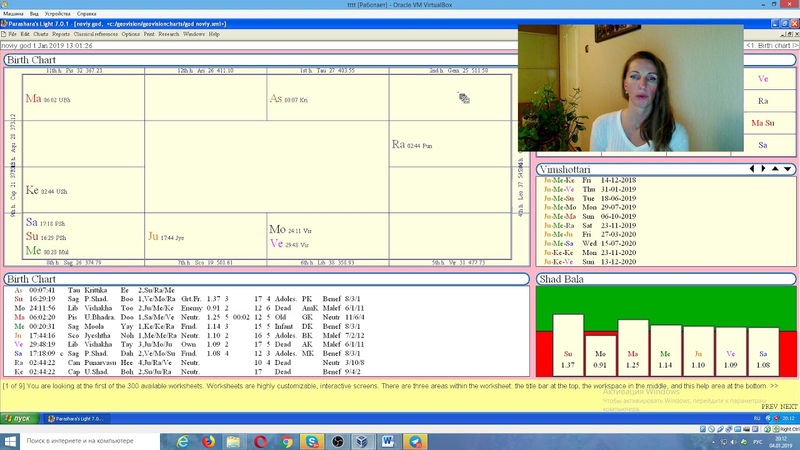Image resolution: width=800 pixels, height=450 pixels.
Task: Click Ju 17:44 Jye in Scorpio house
Action: point(166,236)
